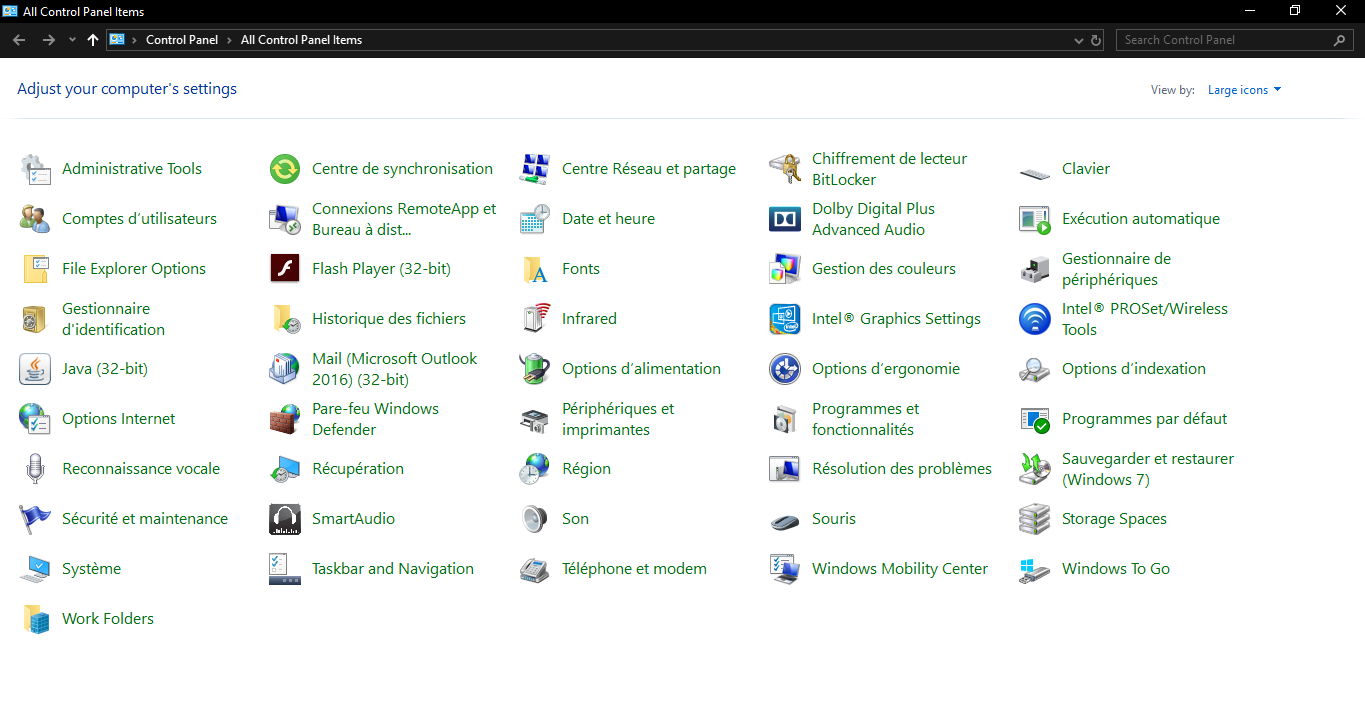Open Java (32-bit) icon
This screenshot has height=724, width=1365.
tap(35, 369)
